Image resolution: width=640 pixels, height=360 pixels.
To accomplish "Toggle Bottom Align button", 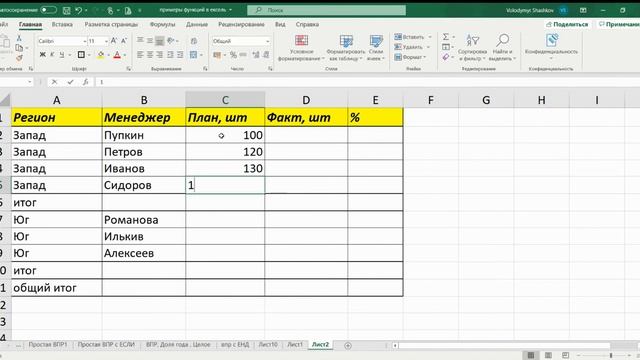I will 160,40.
